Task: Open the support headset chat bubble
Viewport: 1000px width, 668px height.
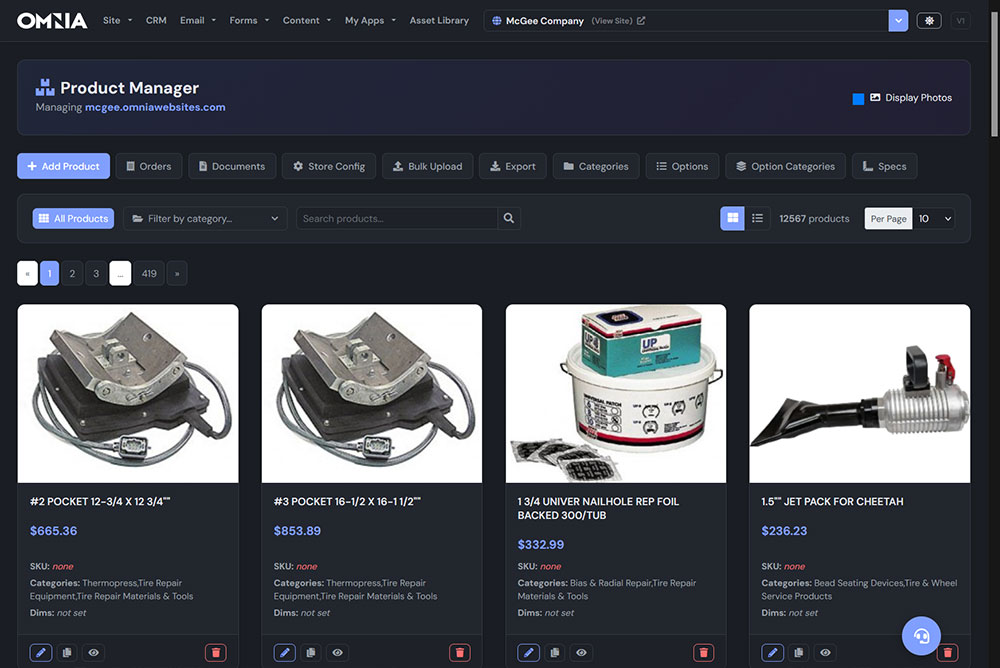Action: coord(921,635)
